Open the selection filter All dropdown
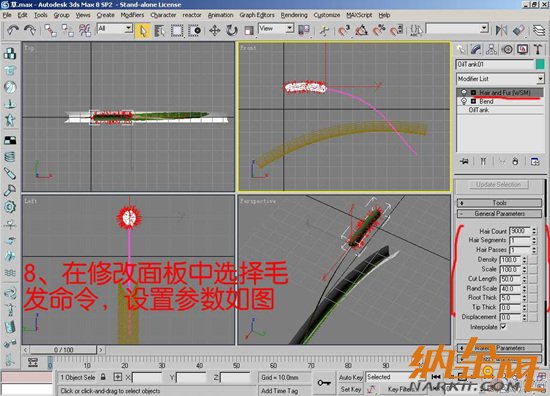This screenshot has width=550, height=396. coord(114,28)
